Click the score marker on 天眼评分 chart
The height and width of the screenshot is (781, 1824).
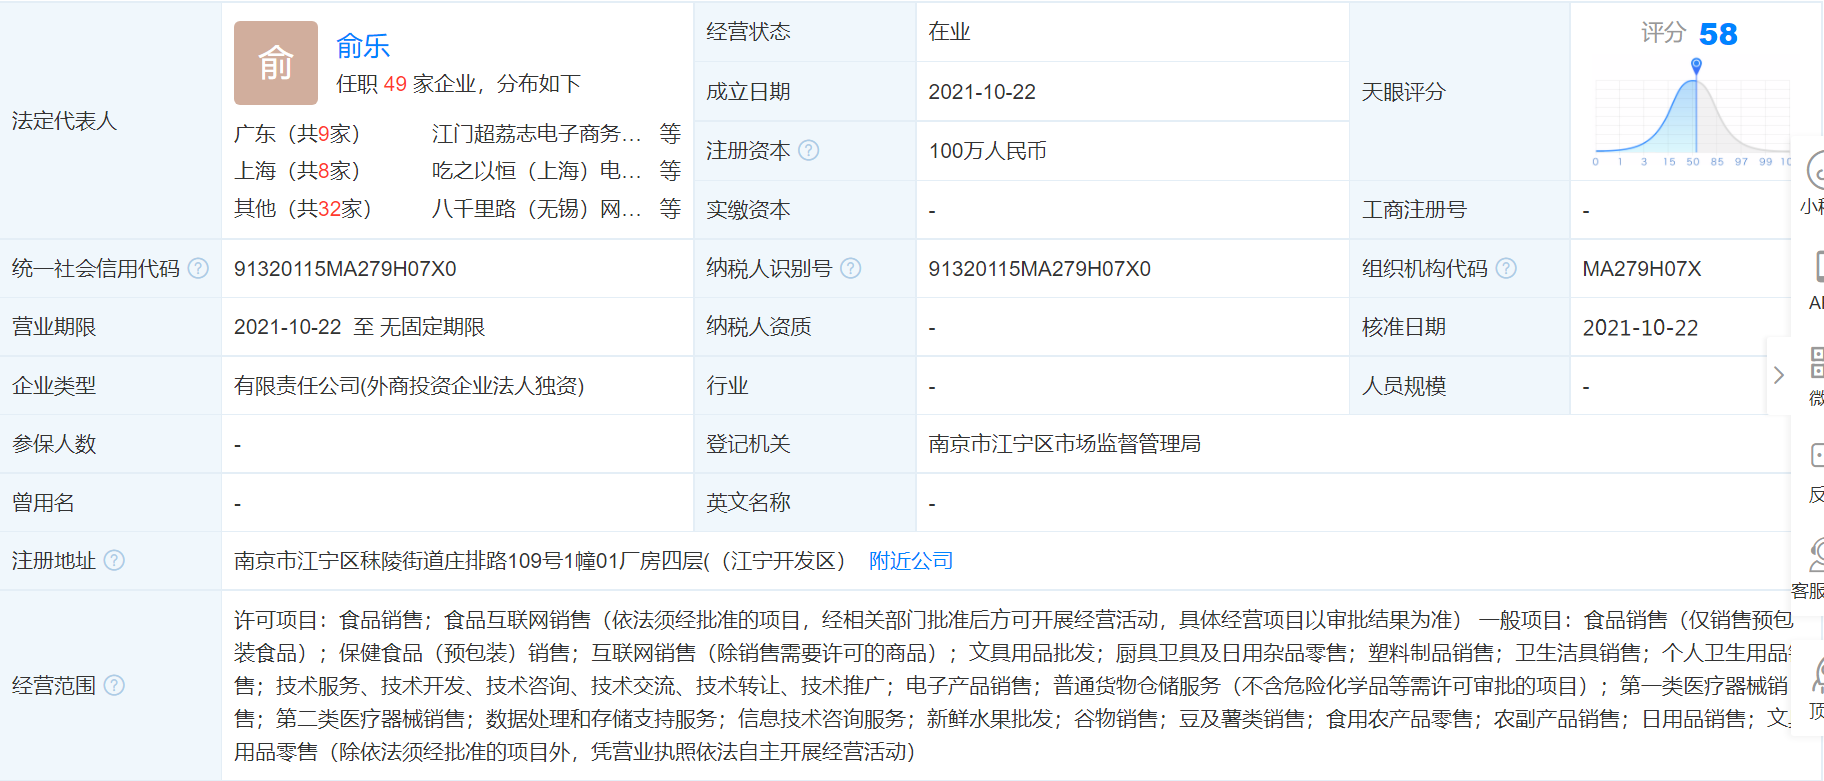coord(1696,66)
